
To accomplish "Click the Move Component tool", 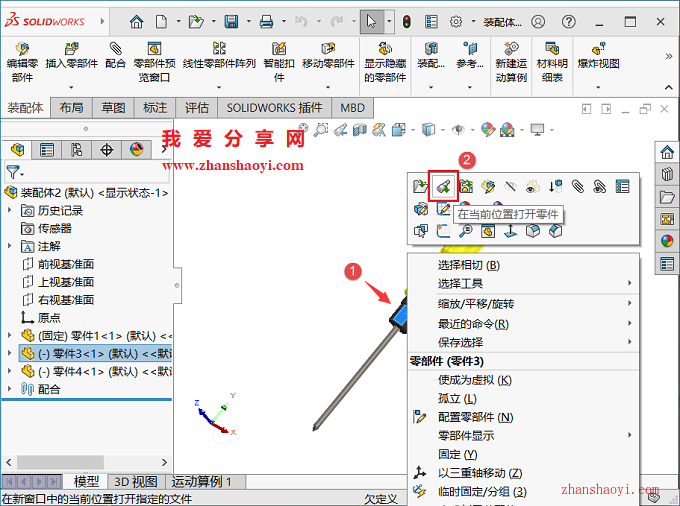I will (x=328, y=55).
